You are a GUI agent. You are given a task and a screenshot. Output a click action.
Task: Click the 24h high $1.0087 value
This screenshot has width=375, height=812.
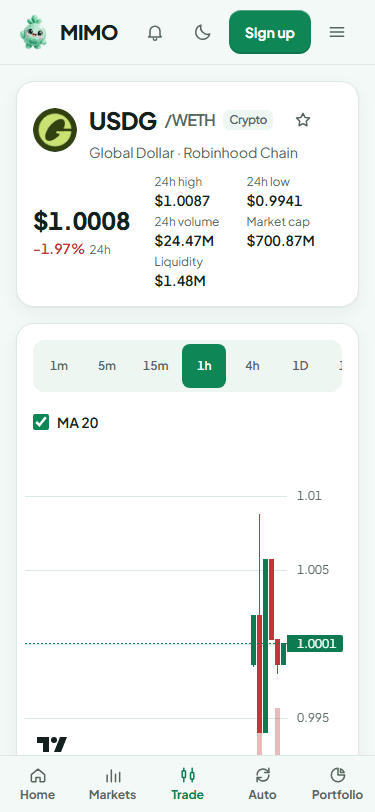182,201
